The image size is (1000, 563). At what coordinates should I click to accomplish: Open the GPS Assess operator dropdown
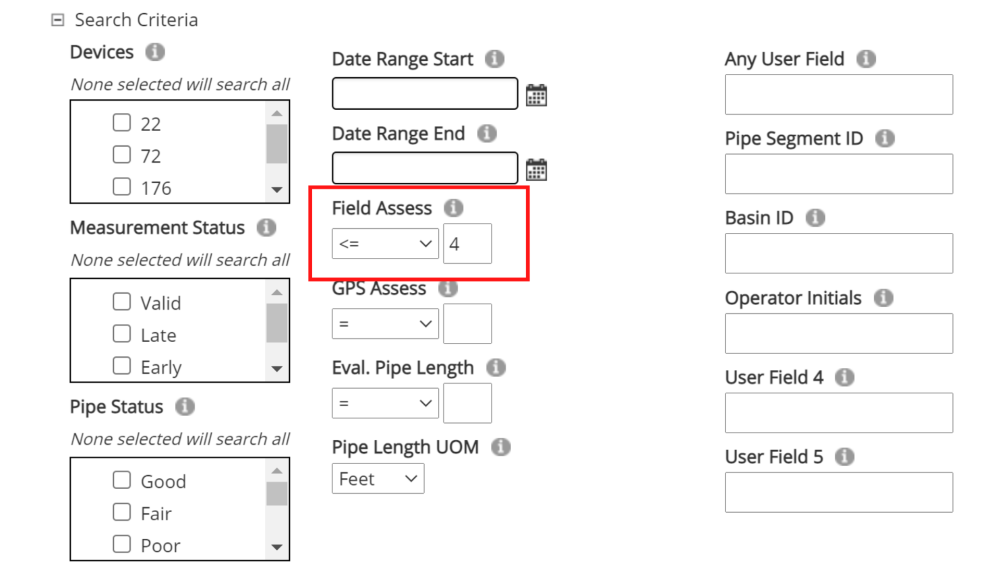click(x=385, y=323)
